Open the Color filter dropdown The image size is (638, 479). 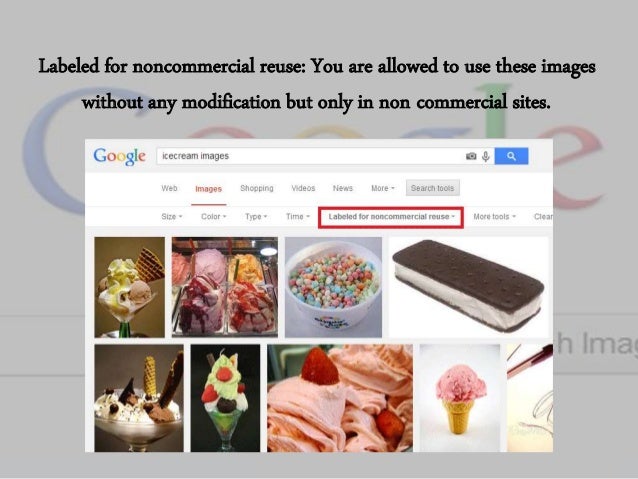pyautogui.click(x=214, y=217)
